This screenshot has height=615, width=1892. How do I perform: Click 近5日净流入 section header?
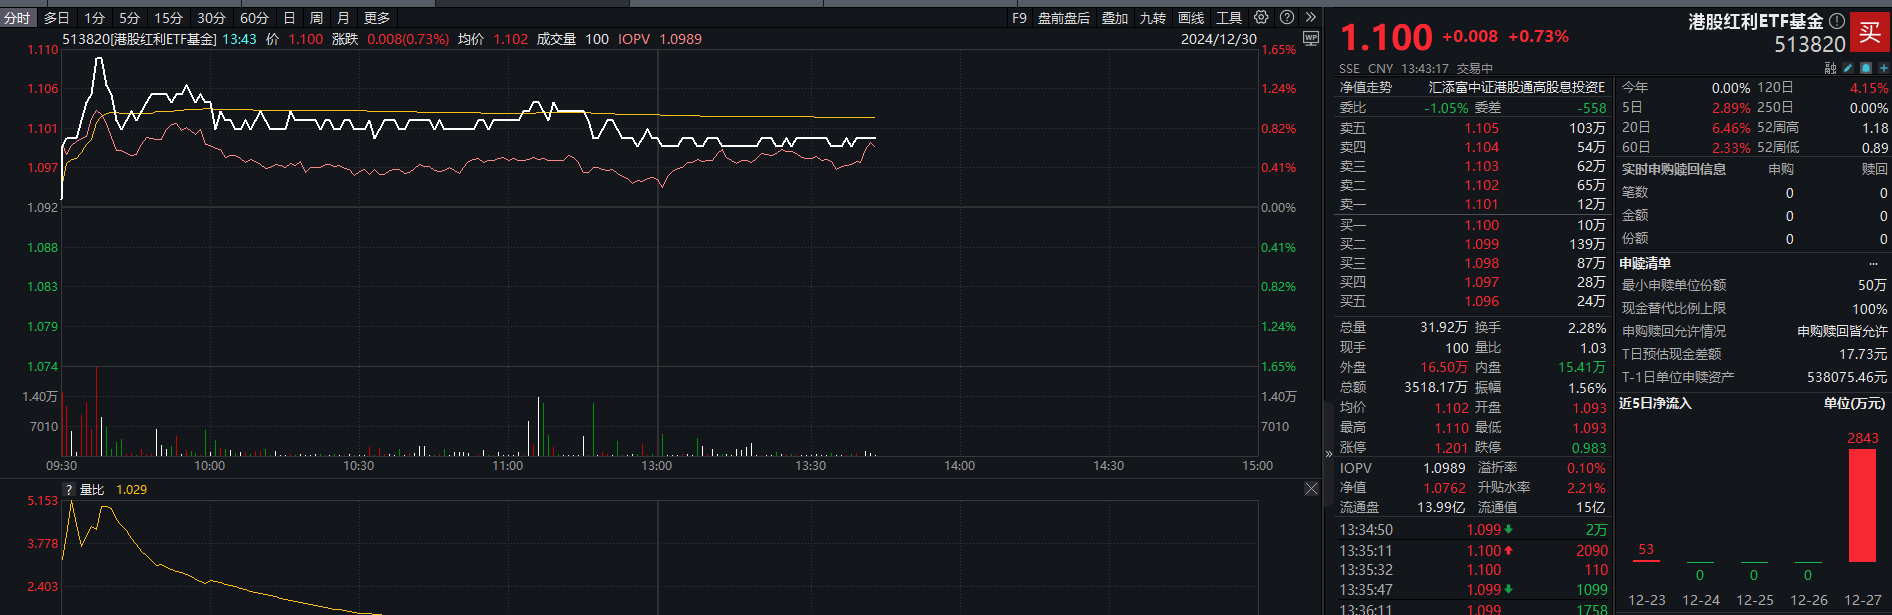1655,403
